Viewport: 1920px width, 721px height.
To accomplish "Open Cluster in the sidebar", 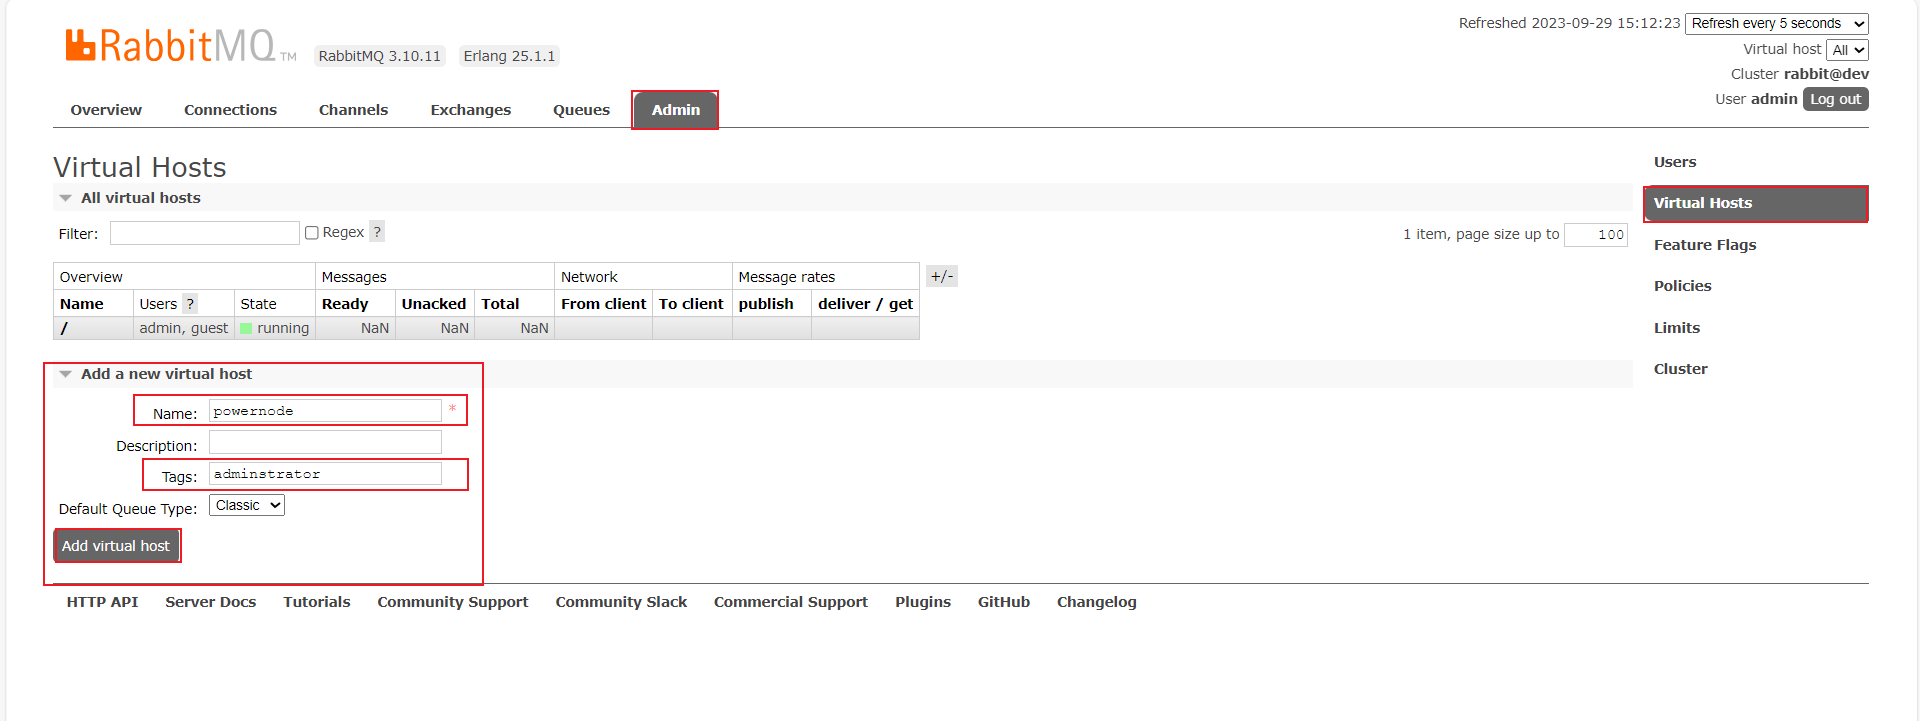I will point(1681,369).
